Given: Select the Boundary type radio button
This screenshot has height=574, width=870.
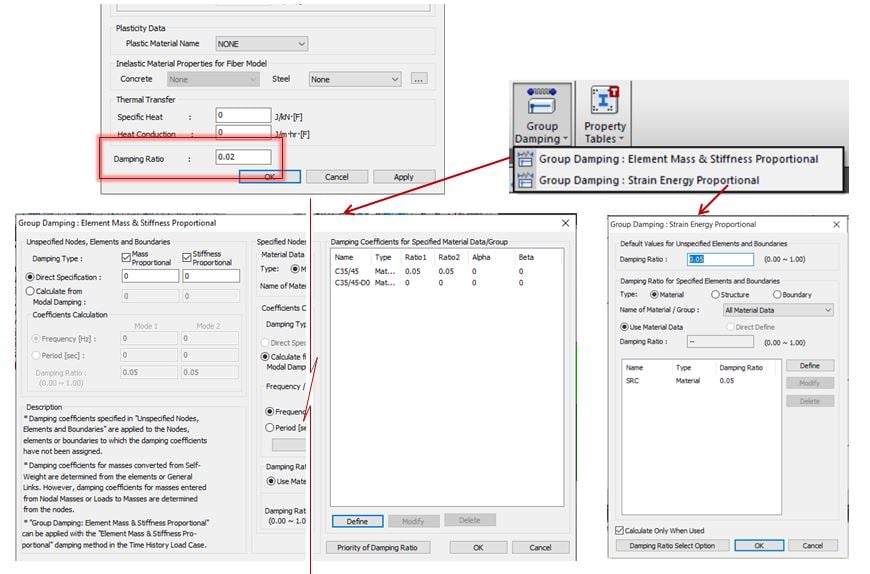Looking at the screenshot, I should [x=777, y=295].
